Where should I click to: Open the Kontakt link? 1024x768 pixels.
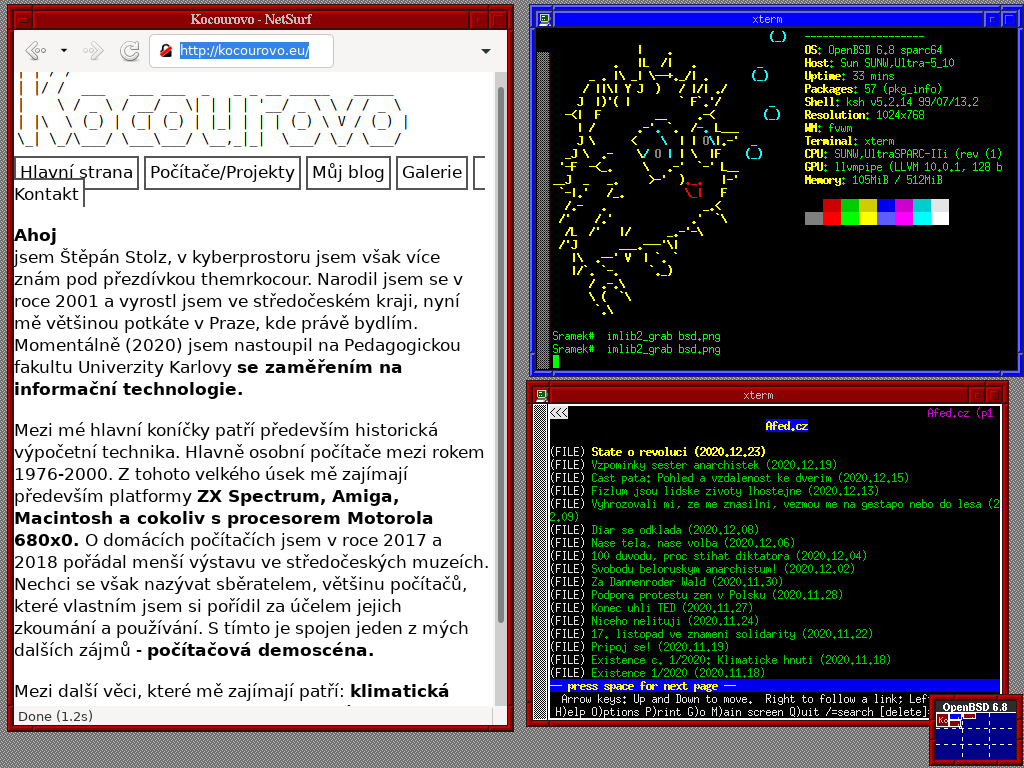click(x=46, y=194)
